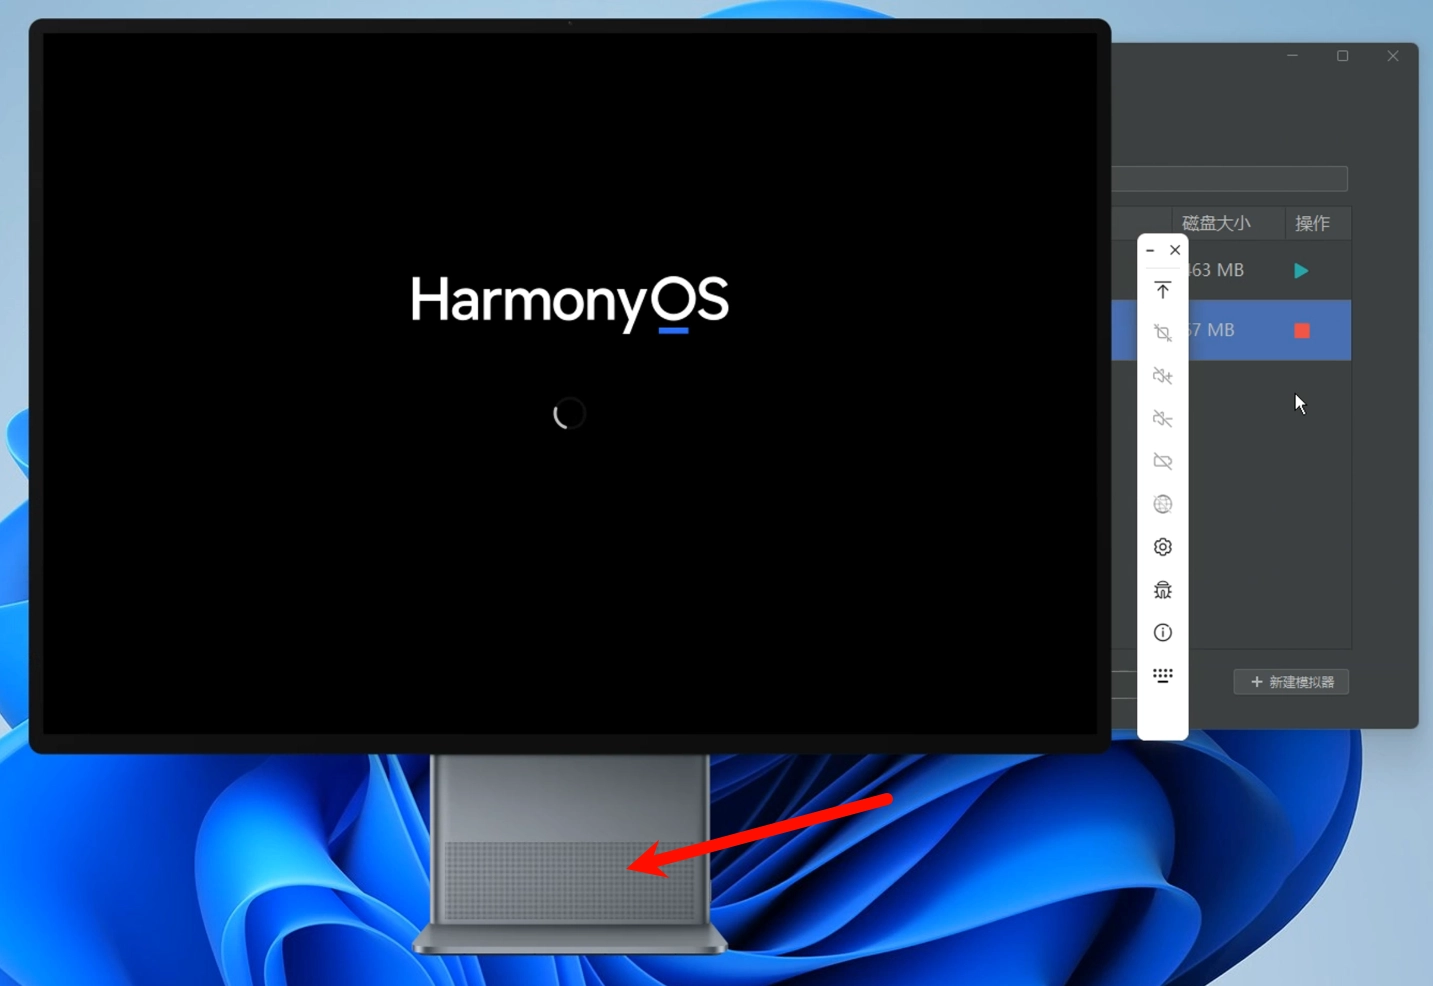The image size is (1433, 986).
Task: Click the always-on-top pin icon in emulator toolbar
Action: click(1162, 290)
